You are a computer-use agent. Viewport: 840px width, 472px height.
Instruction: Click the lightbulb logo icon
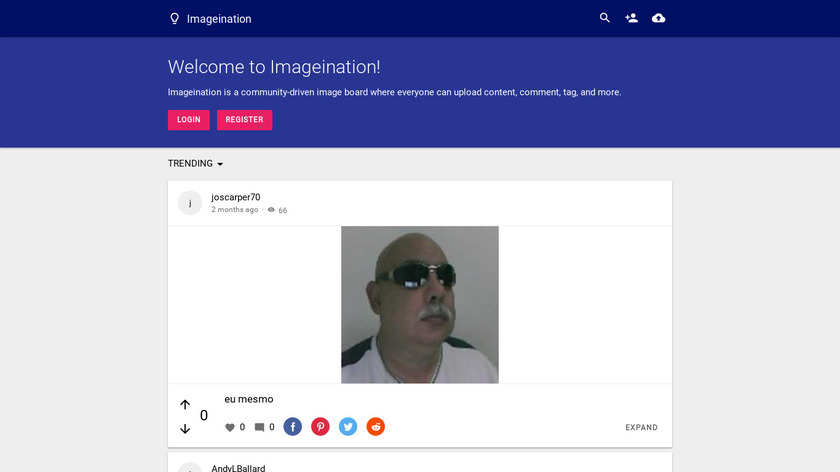click(x=175, y=19)
